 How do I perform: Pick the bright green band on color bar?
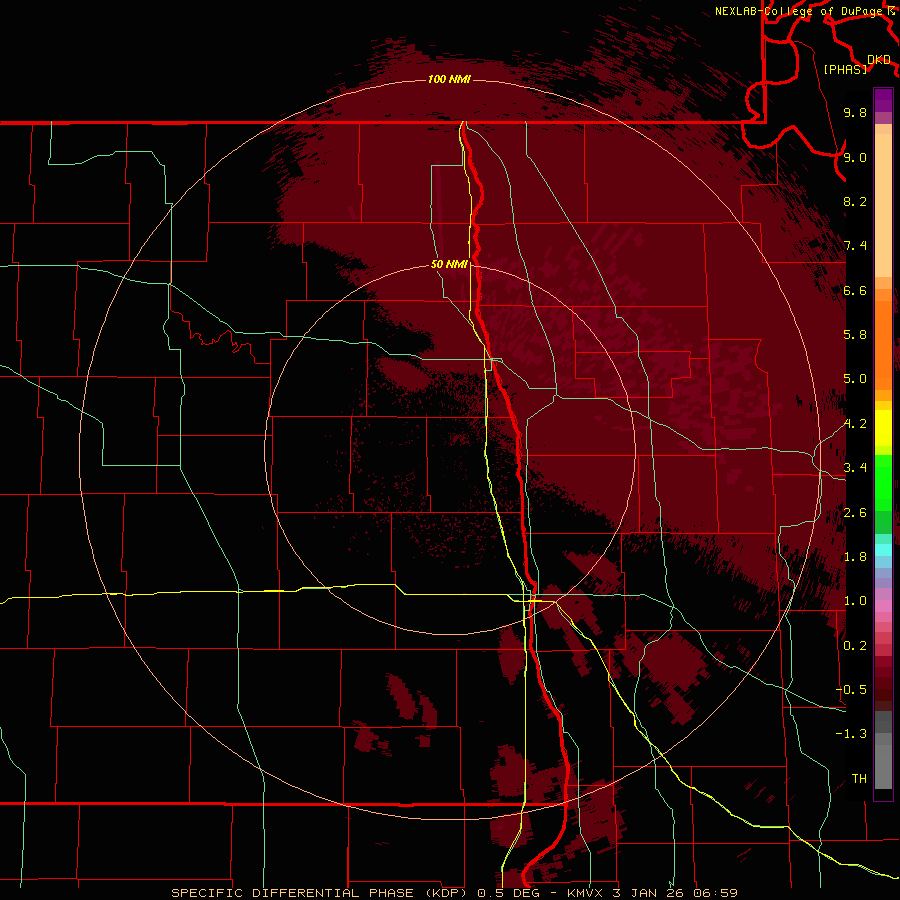pos(883,482)
